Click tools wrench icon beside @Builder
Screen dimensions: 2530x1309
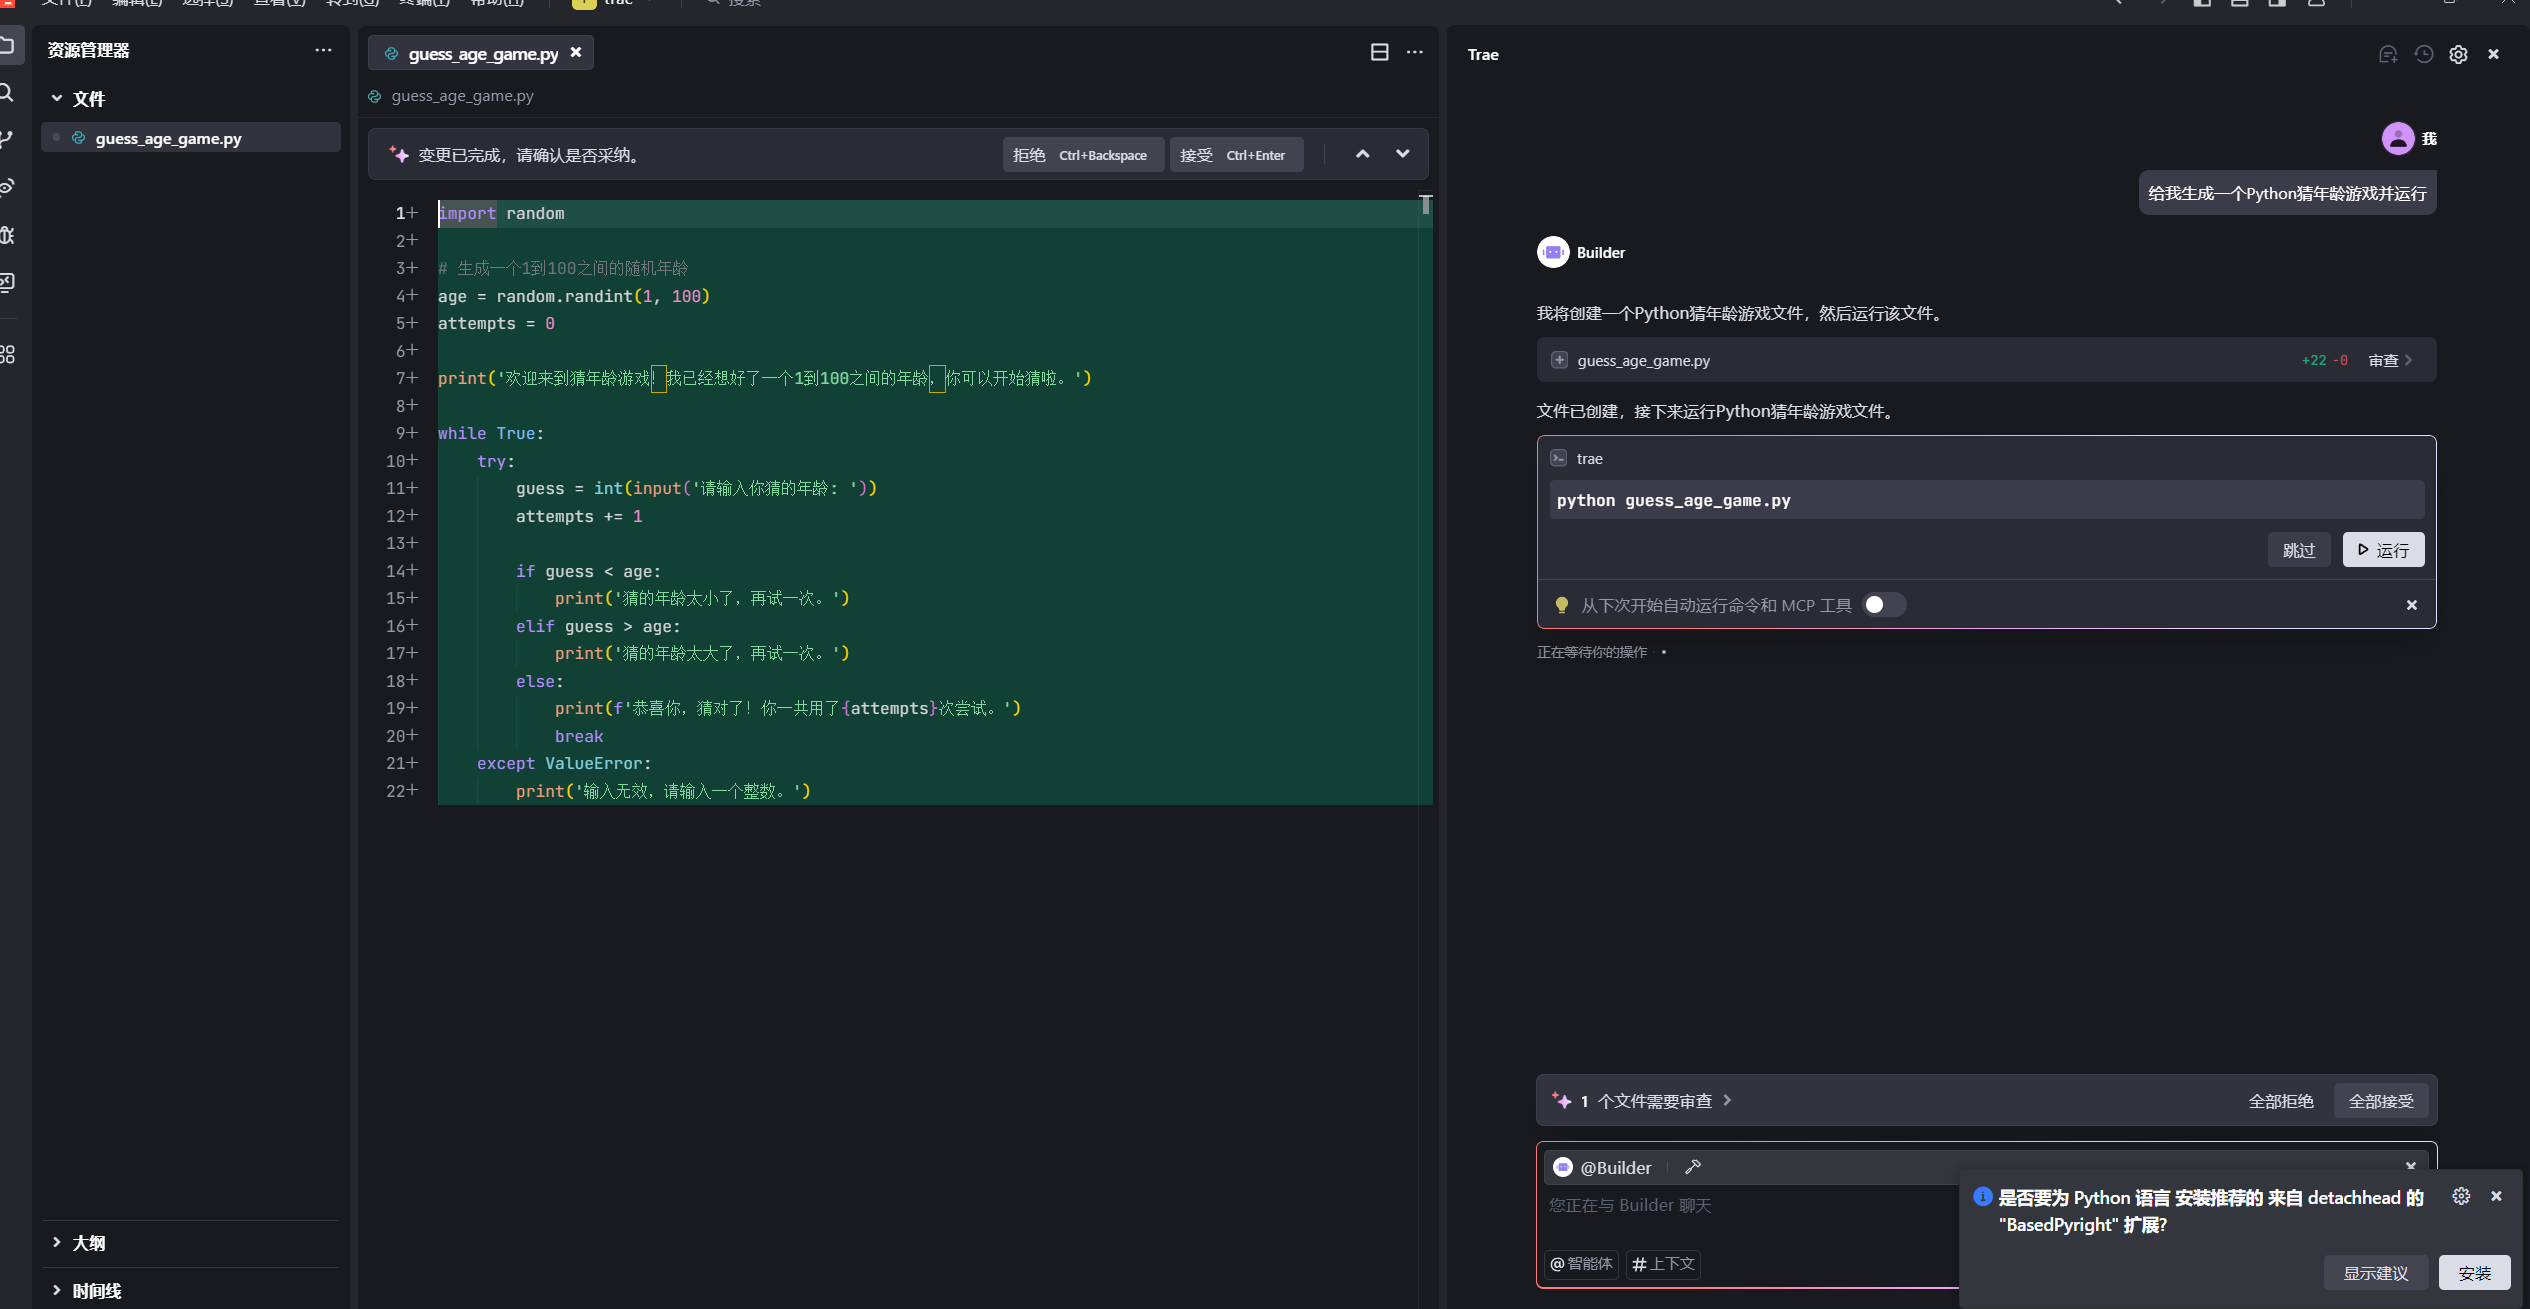pyautogui.click(x=1693, y=1167)
